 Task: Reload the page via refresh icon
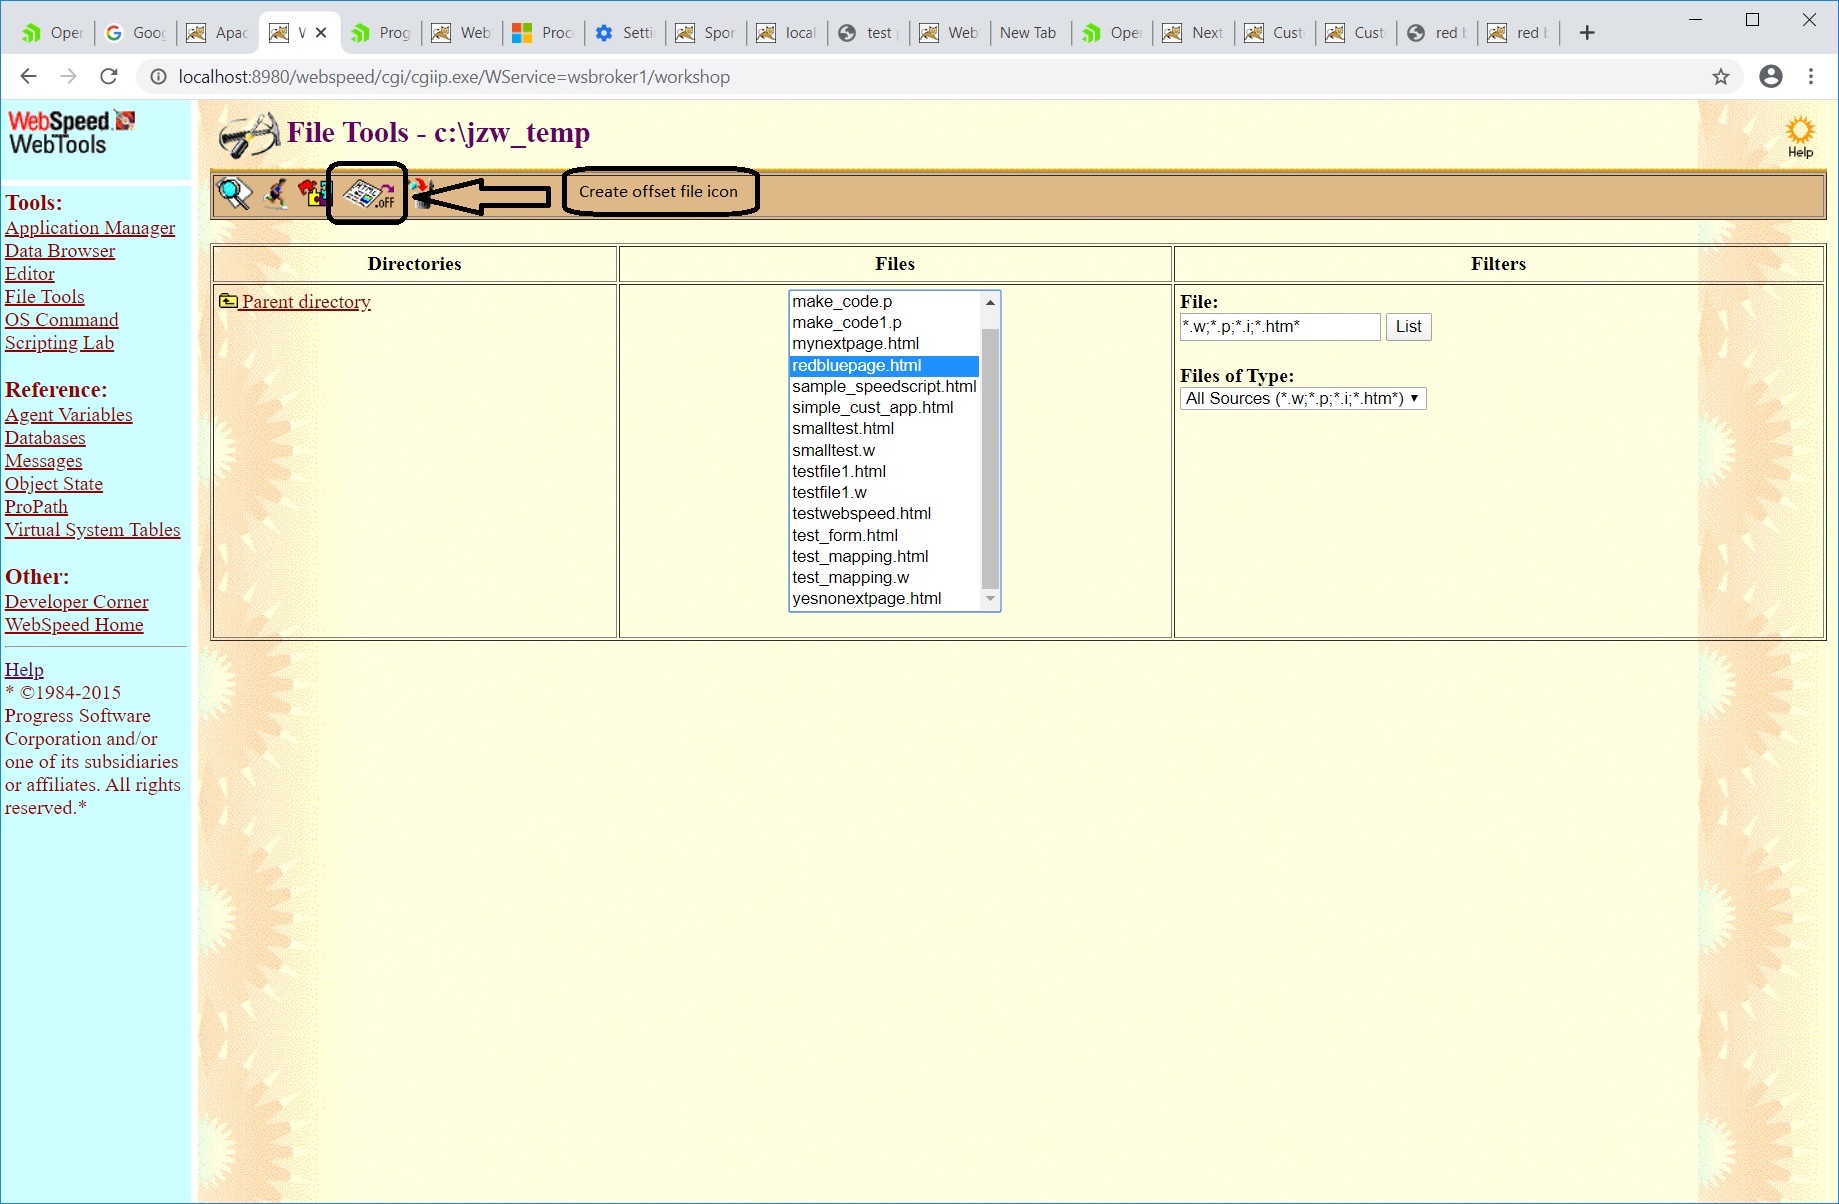click(x=108, y=76)
